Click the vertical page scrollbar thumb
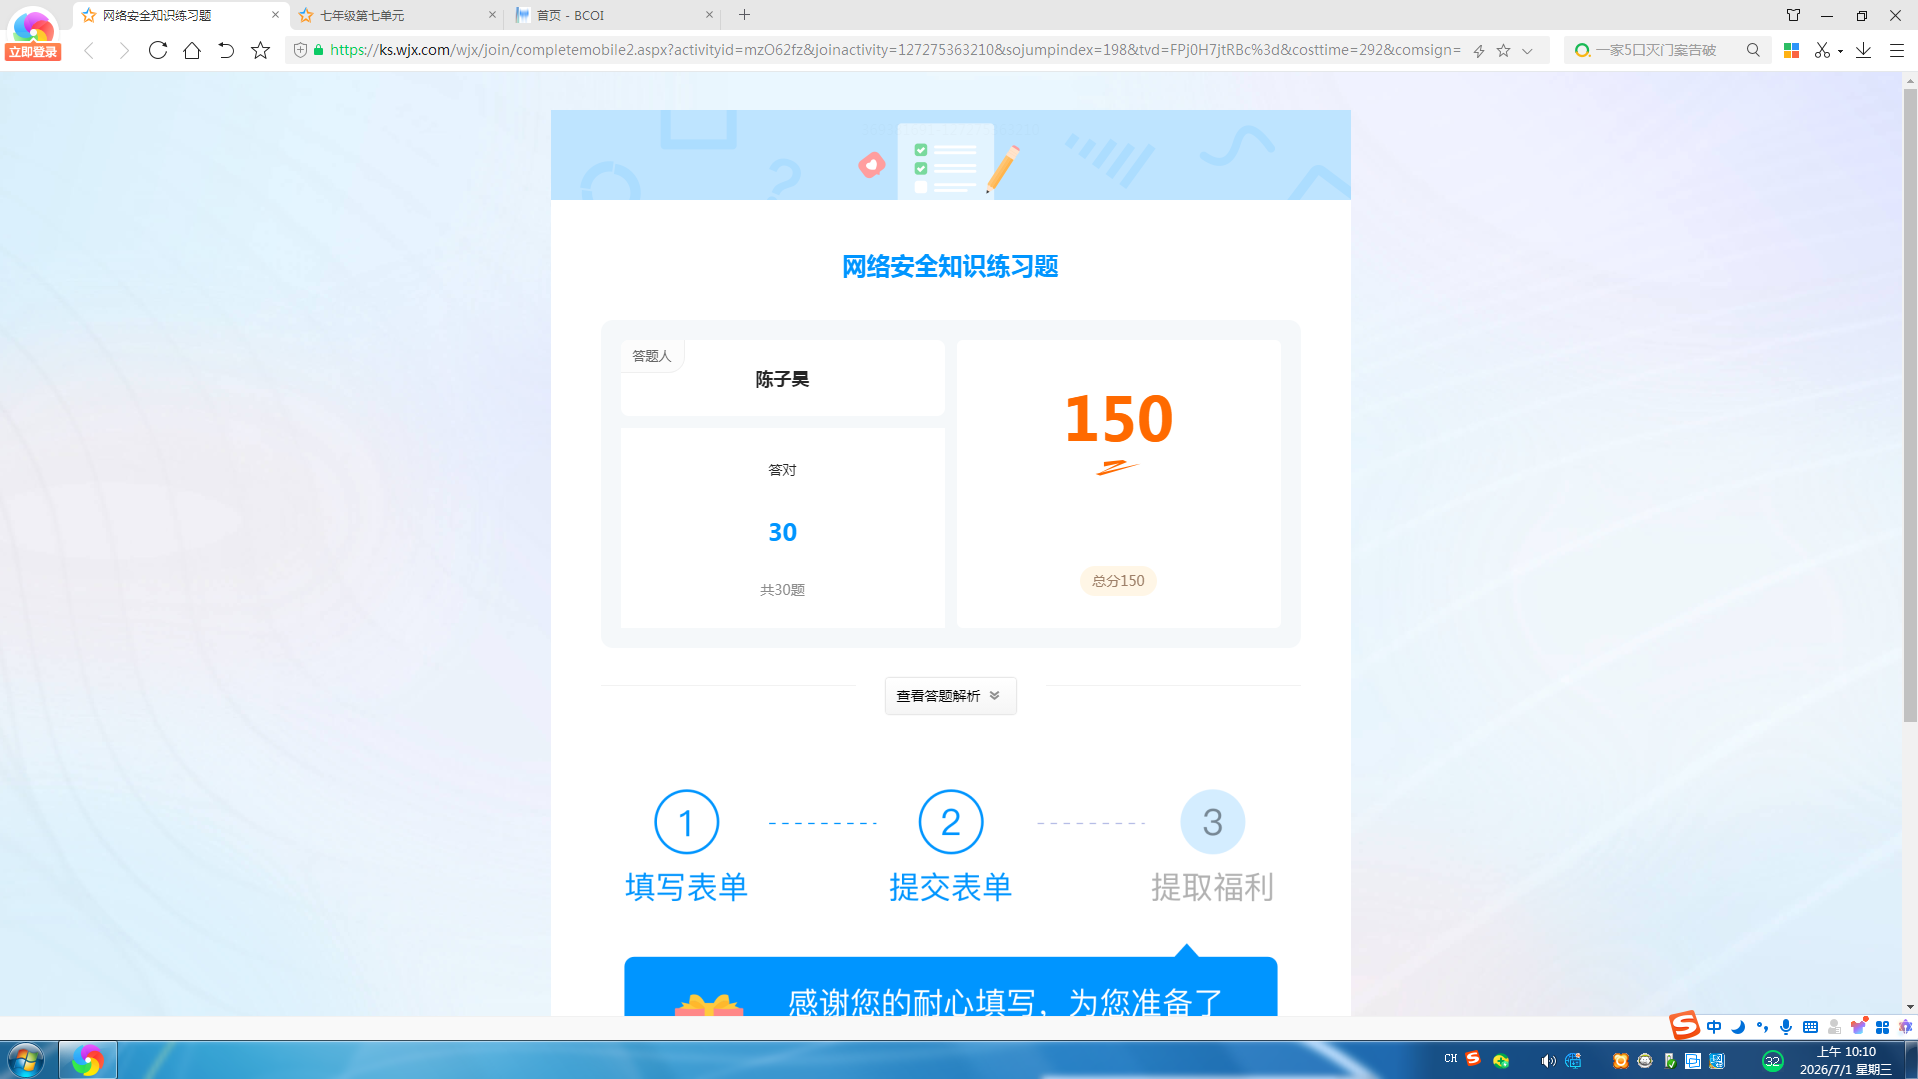Viewport: 1918px width, 1079px height. [x=1910, y=405]
